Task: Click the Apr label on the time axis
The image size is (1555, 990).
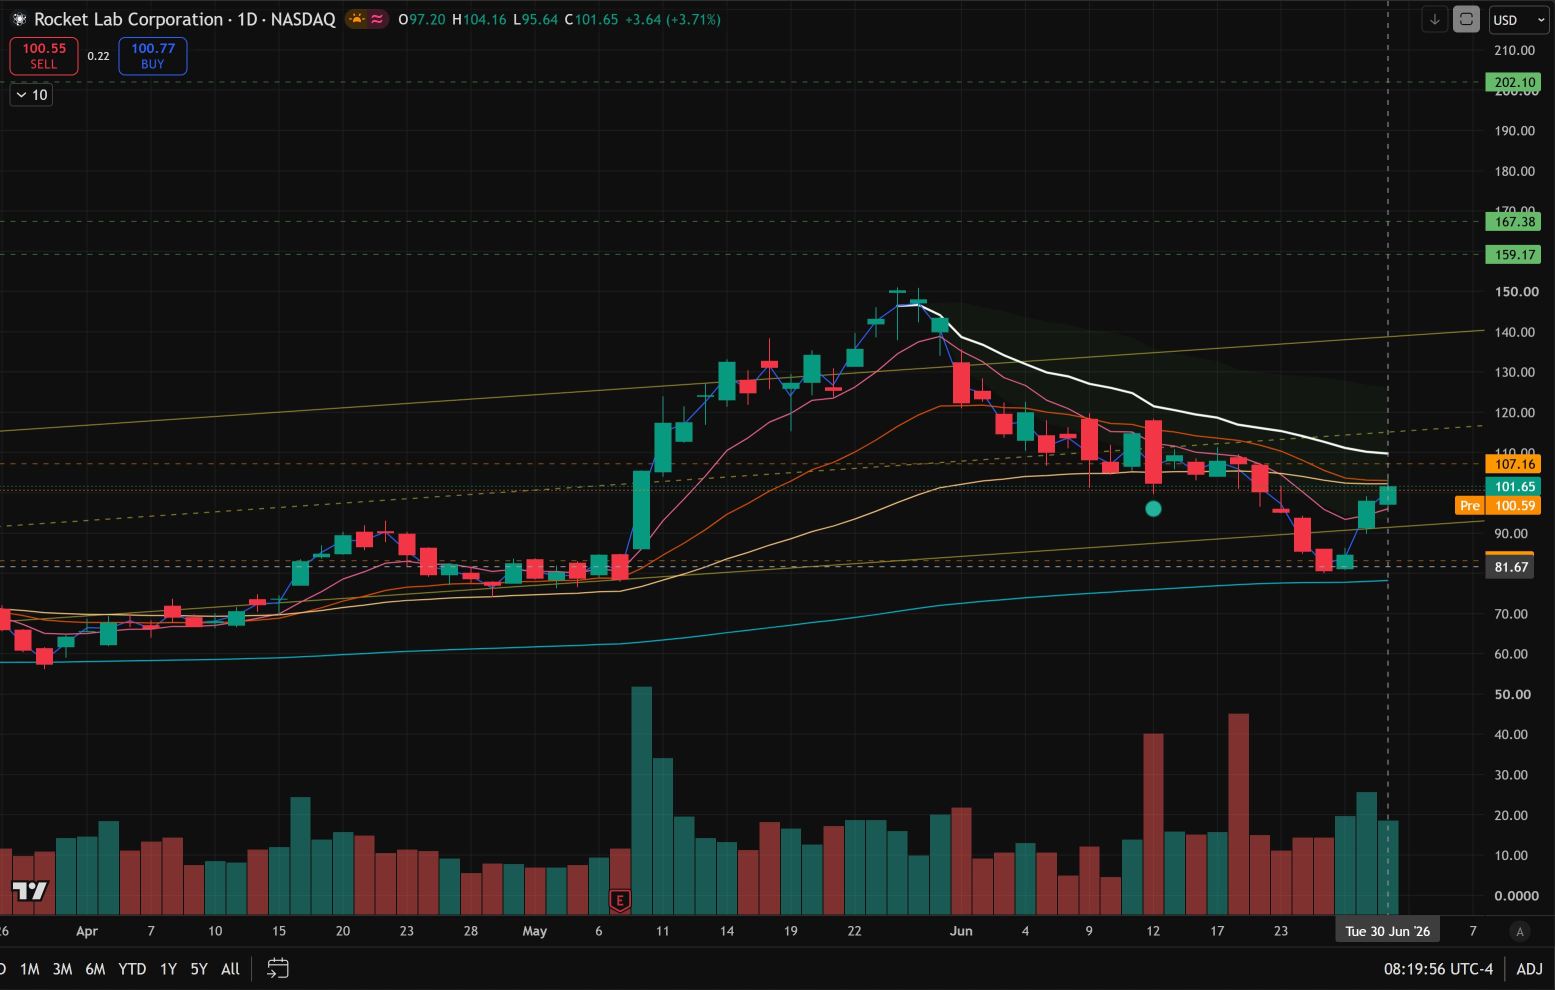Action: pyautogui.click(x=87, y=931)
